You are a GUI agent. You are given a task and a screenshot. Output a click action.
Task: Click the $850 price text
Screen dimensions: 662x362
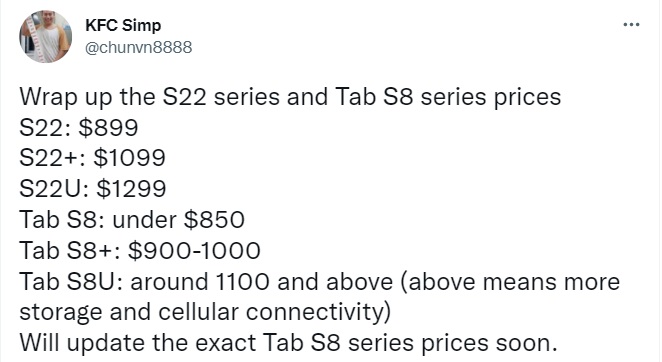(x=214, y=220)
